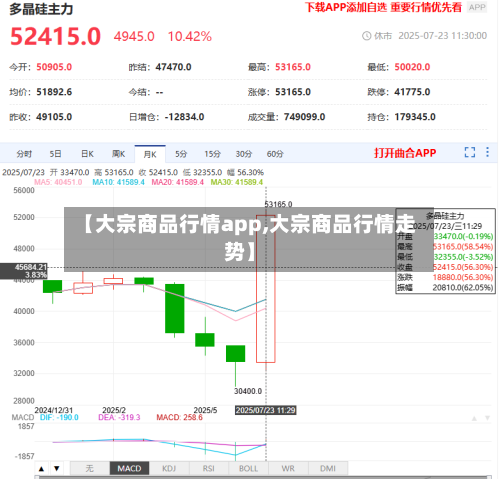Click the 跌停 value 41775.0
This screenshot has width=500, height=479.
412,92
